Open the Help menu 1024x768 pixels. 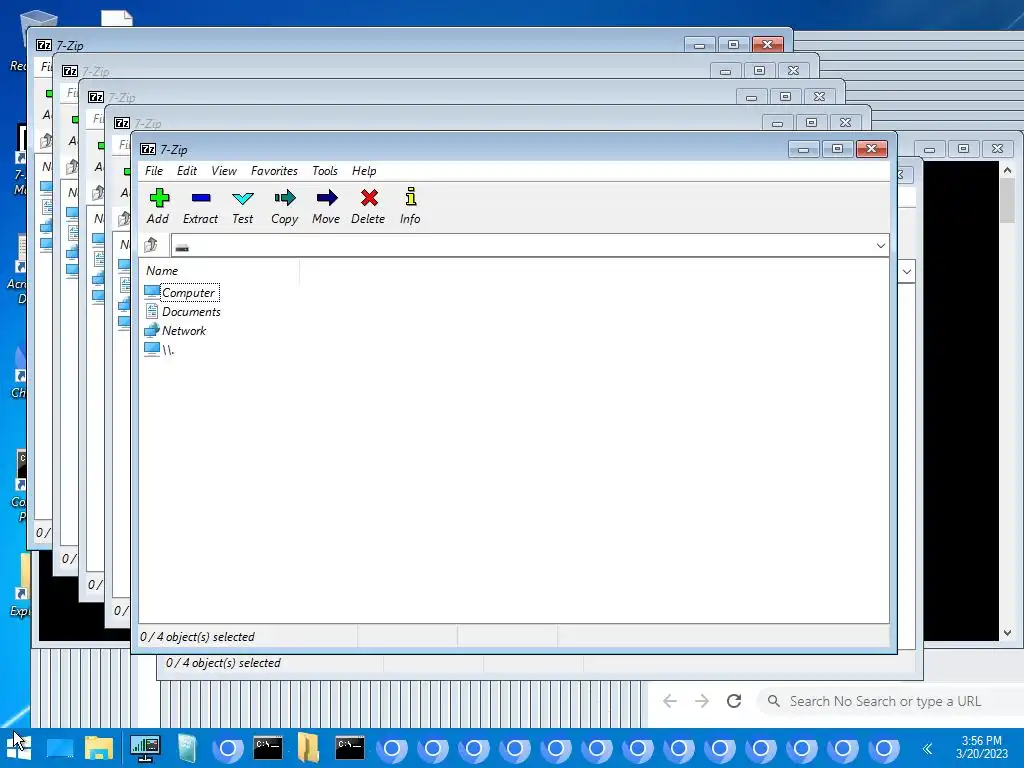364,170
